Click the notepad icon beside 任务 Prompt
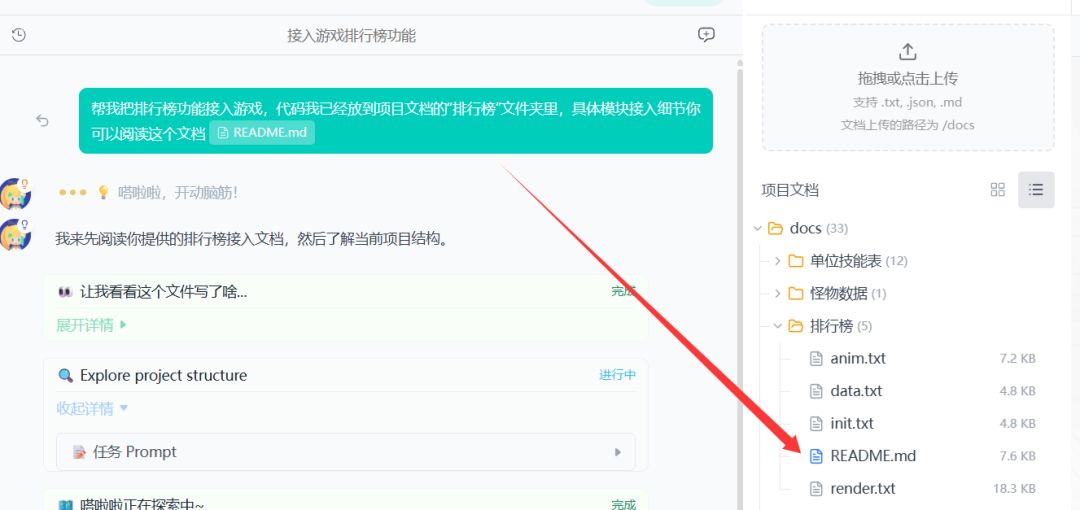Image resolution: width=1080 pixels, height=510 pixels. [79, 452]
